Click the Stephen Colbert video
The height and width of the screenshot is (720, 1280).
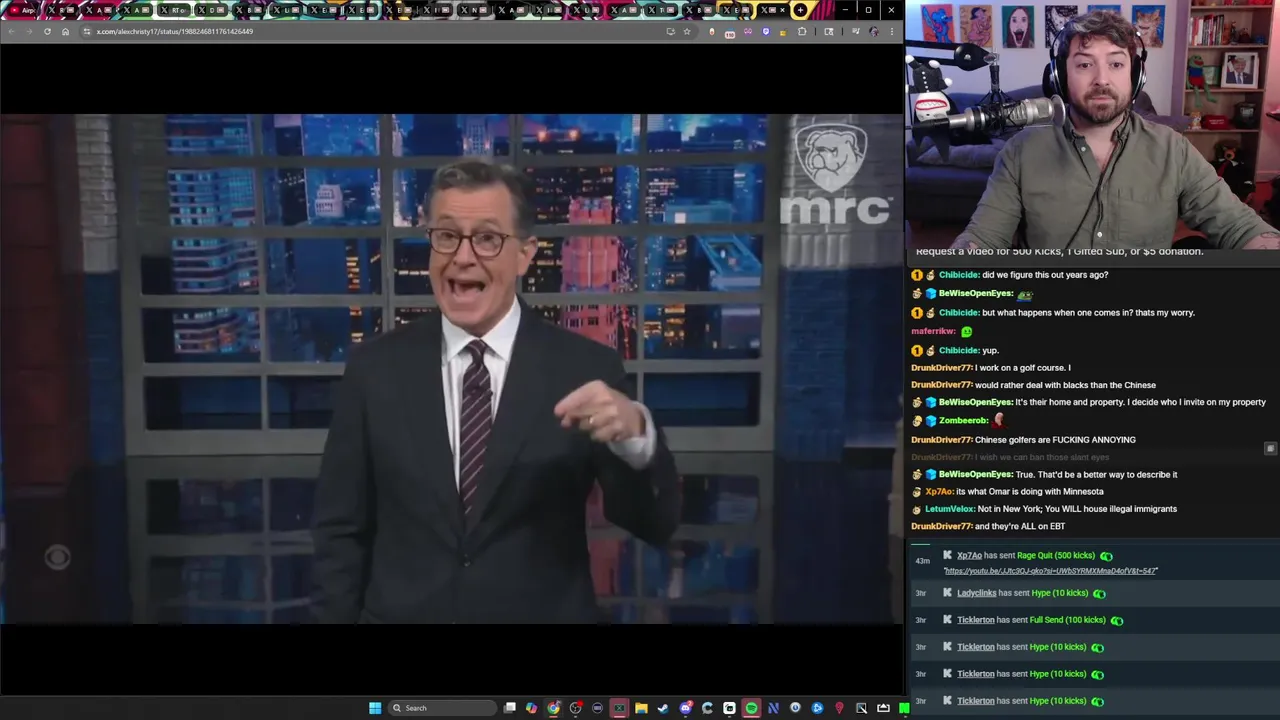coord(451,369)
